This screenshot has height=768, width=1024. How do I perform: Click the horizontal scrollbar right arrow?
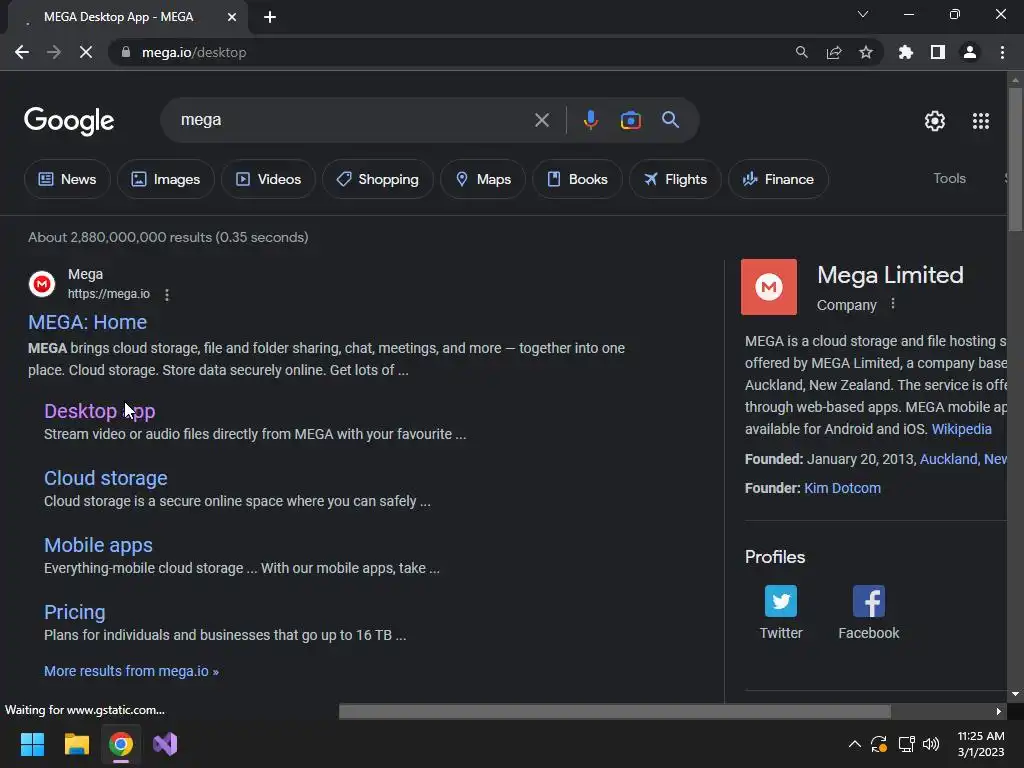[999, 711]
